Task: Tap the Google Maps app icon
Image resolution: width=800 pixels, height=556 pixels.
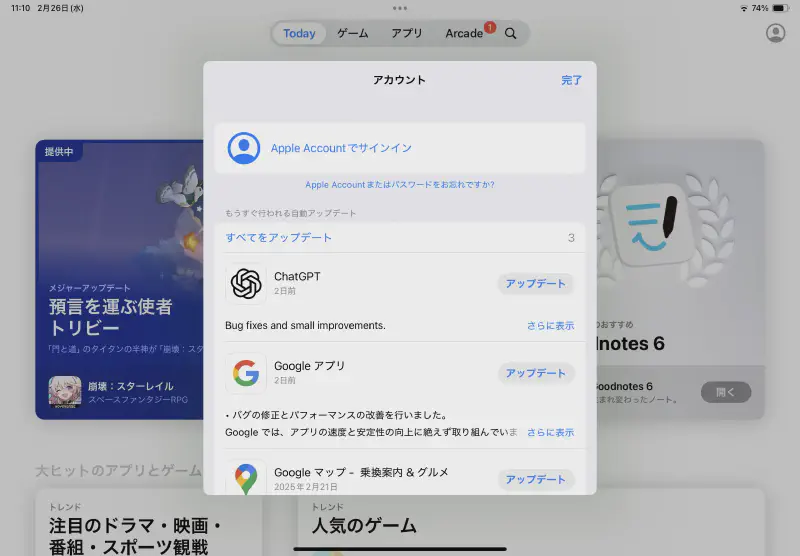Action: [245, 478]
